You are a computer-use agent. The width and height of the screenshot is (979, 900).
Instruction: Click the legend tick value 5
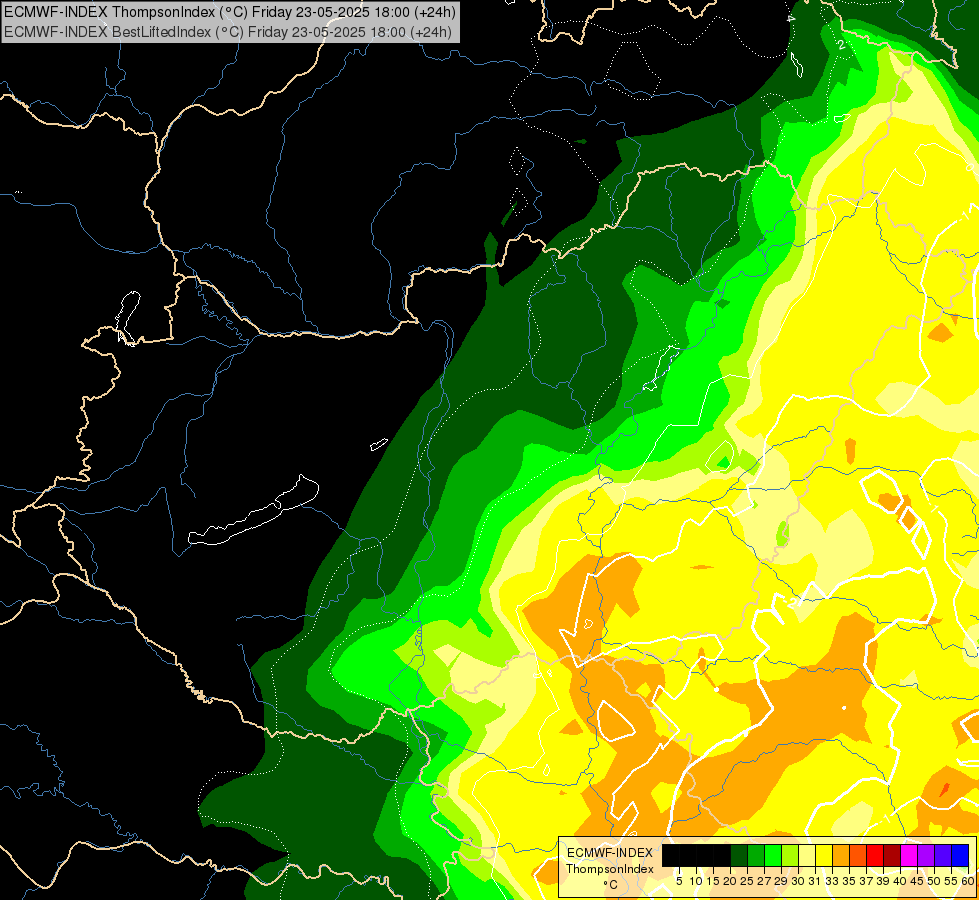679,881
